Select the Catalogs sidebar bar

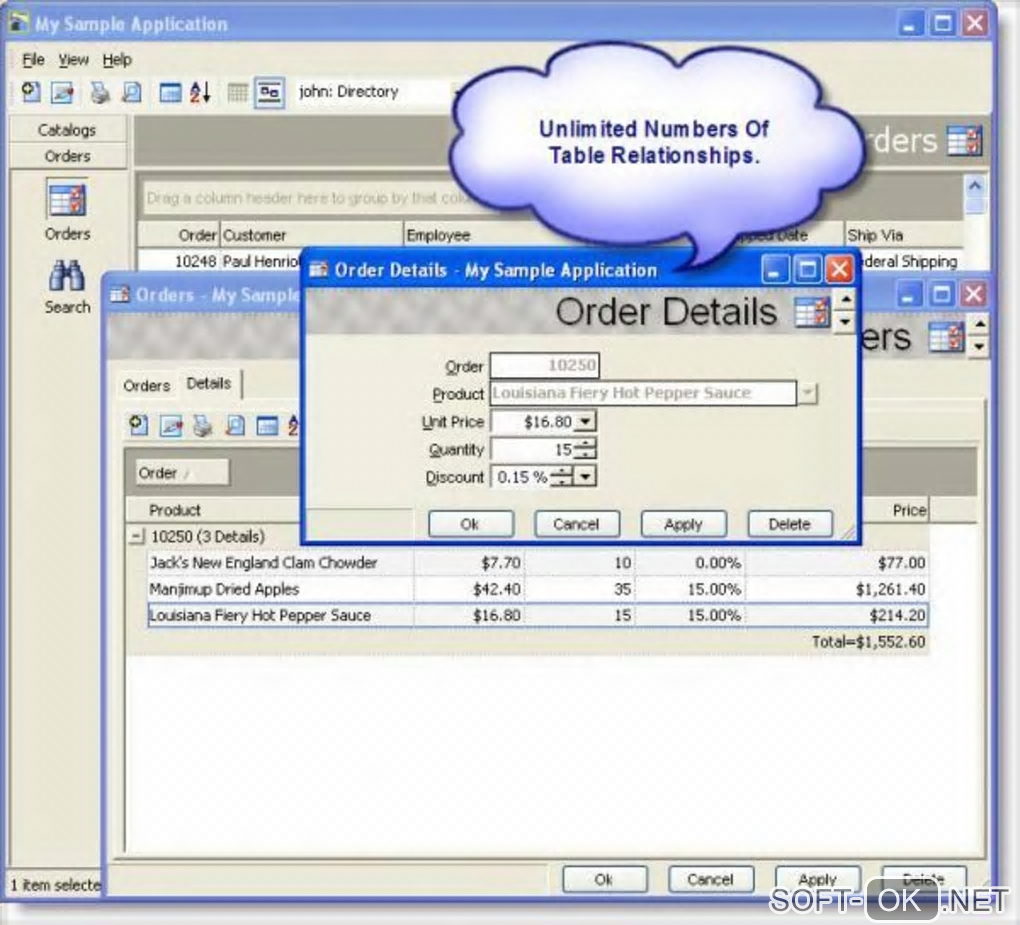(67, 130)
